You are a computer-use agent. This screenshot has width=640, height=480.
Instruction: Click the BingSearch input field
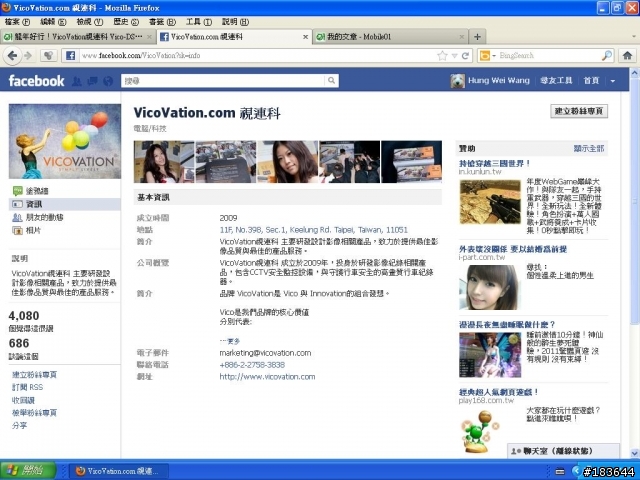(x=549, y=56)
